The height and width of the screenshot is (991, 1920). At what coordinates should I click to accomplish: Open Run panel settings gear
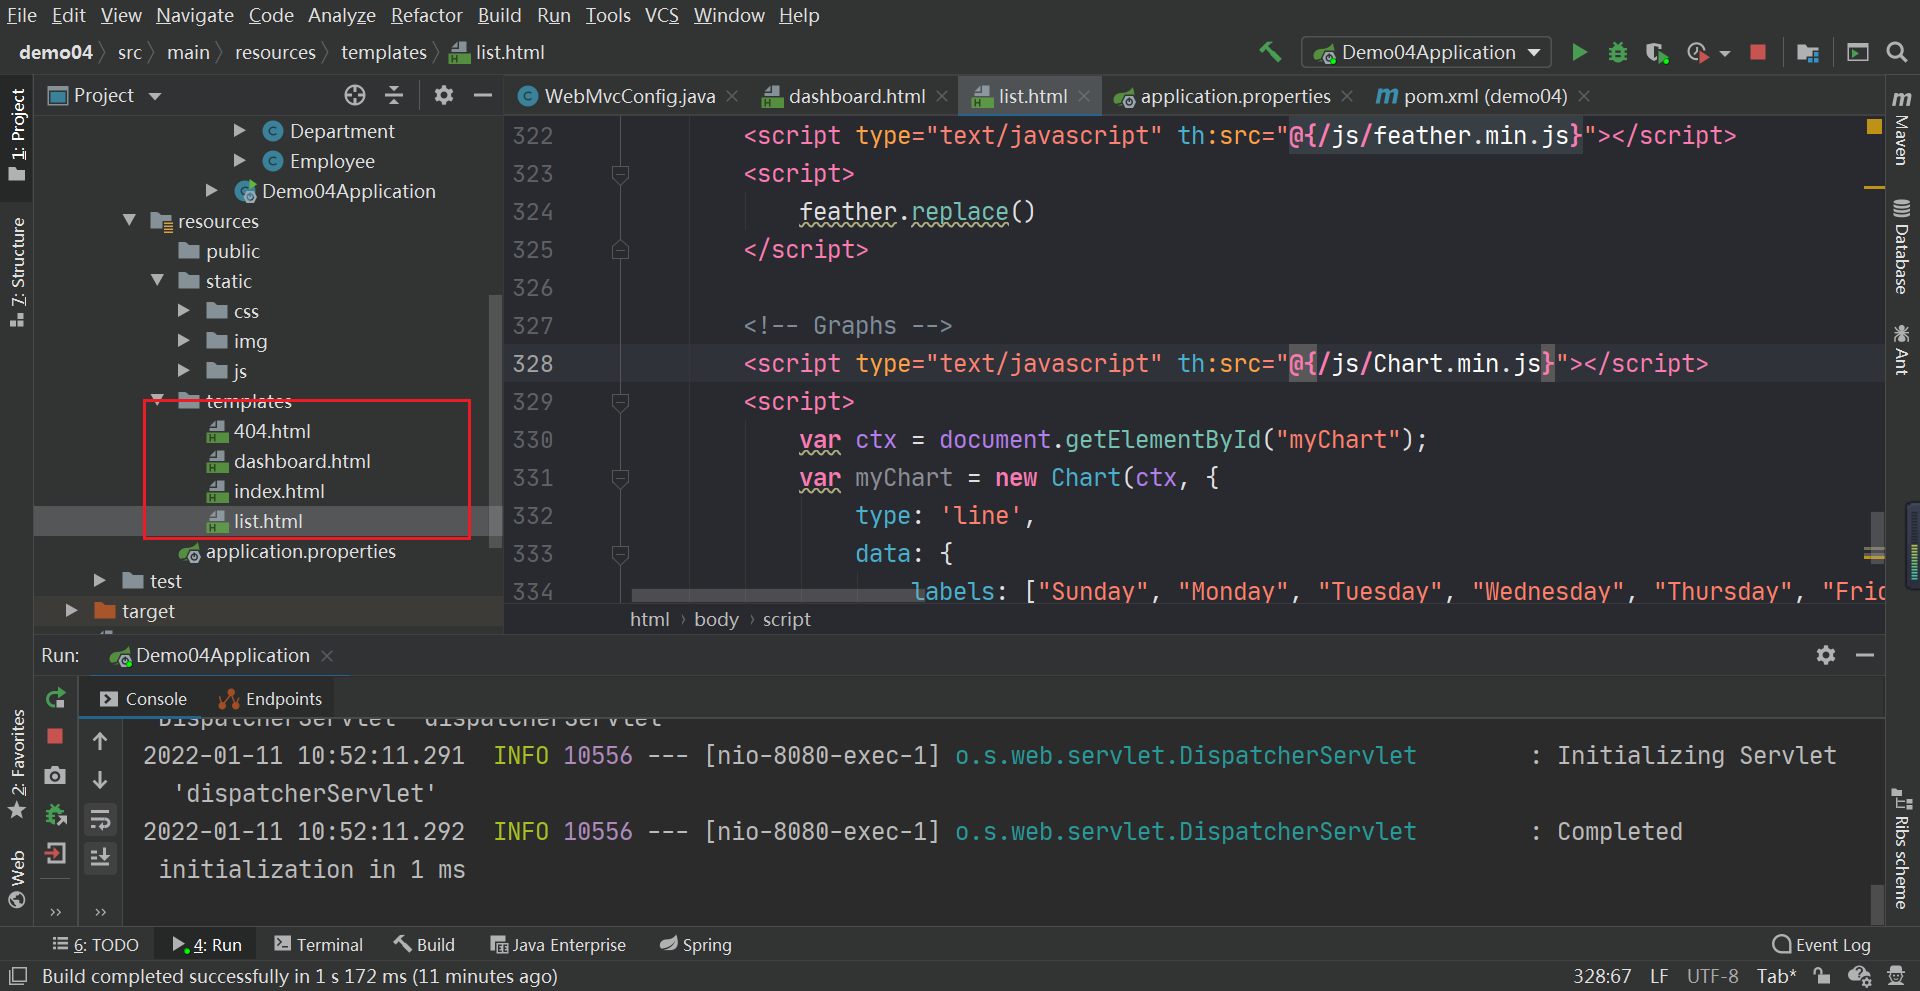click(1826, 655)
